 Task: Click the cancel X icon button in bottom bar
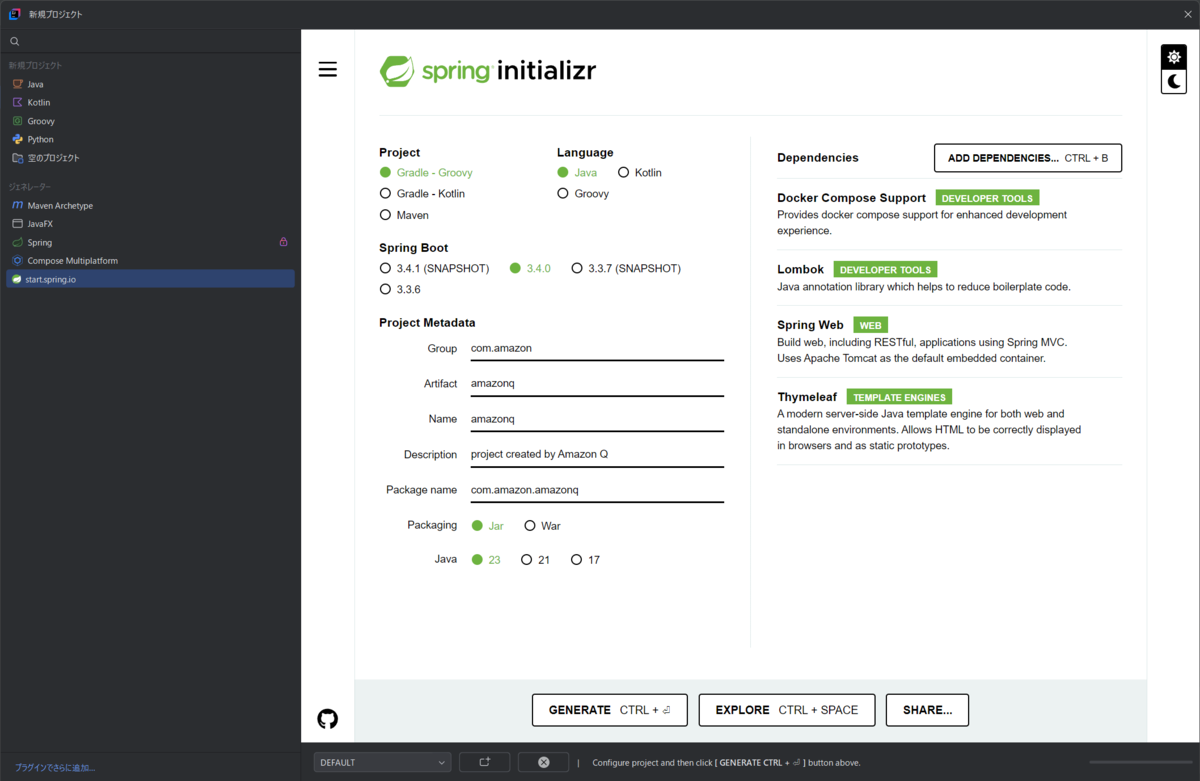click(x=543, y=762)
